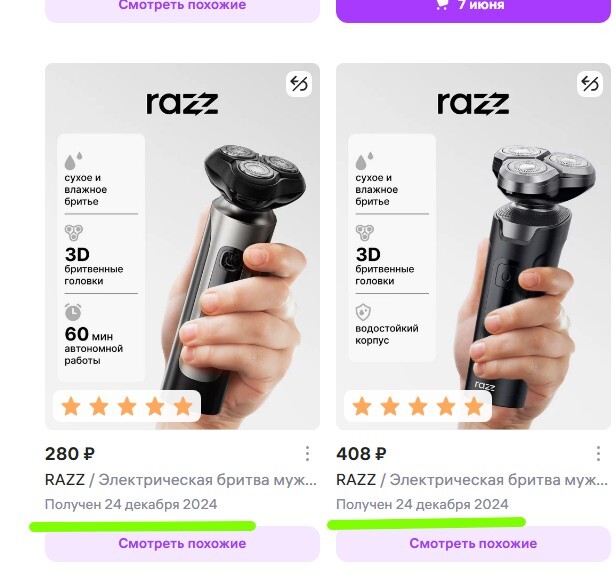Open the black razz shaver product image

[473, 240]
